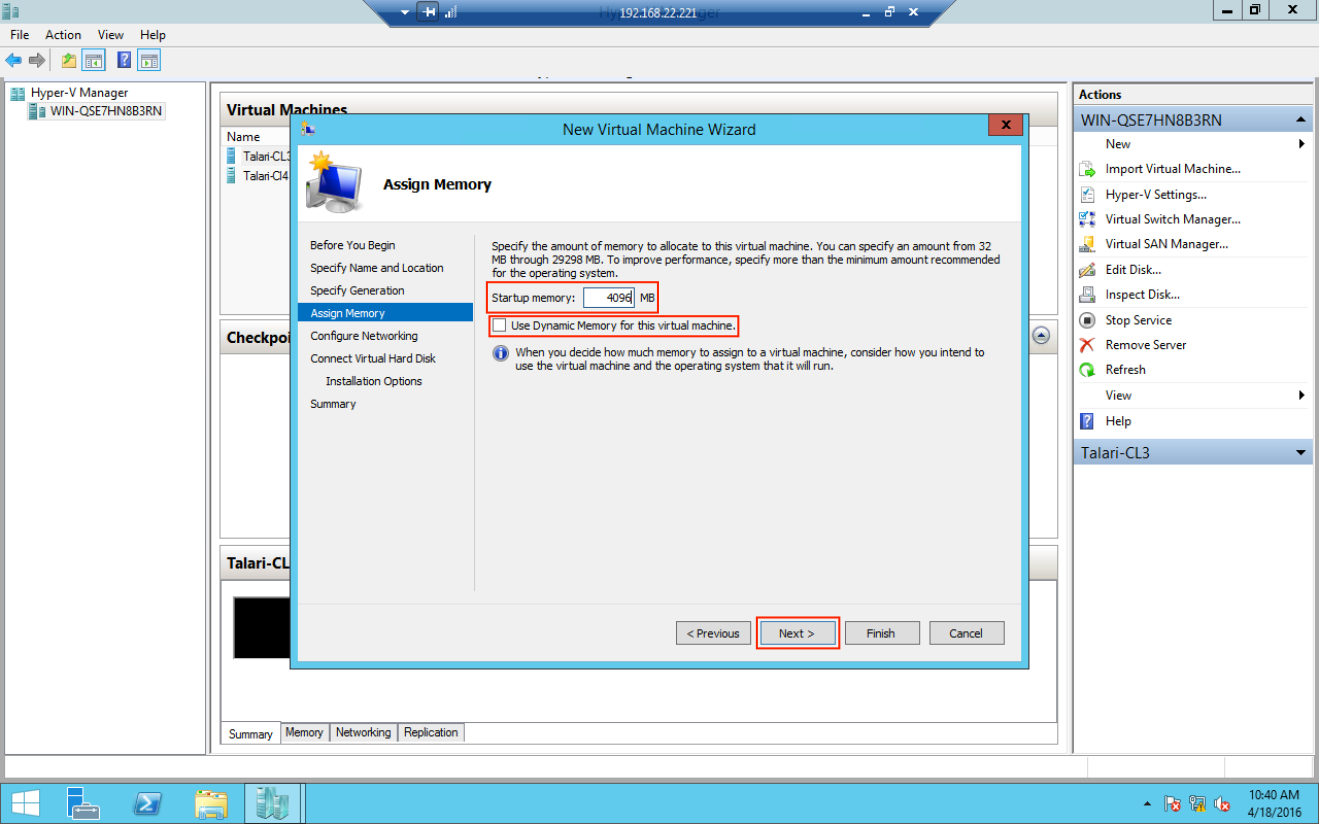Click the Inspect Disk icon

[x=1087, y=295]
